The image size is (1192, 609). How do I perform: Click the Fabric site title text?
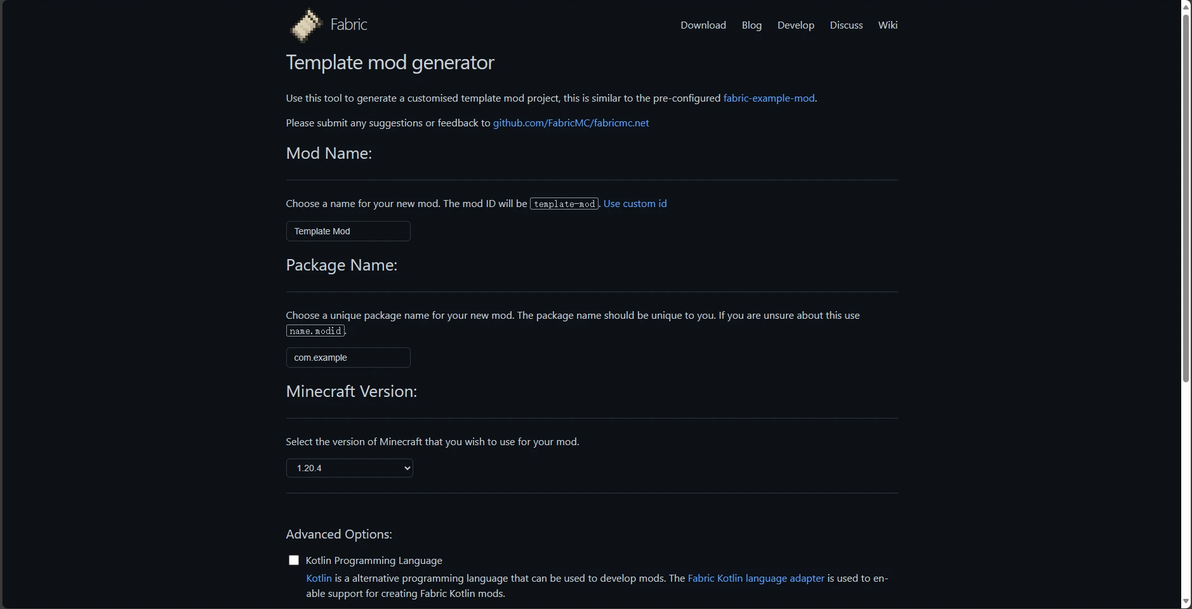(349, 25)
